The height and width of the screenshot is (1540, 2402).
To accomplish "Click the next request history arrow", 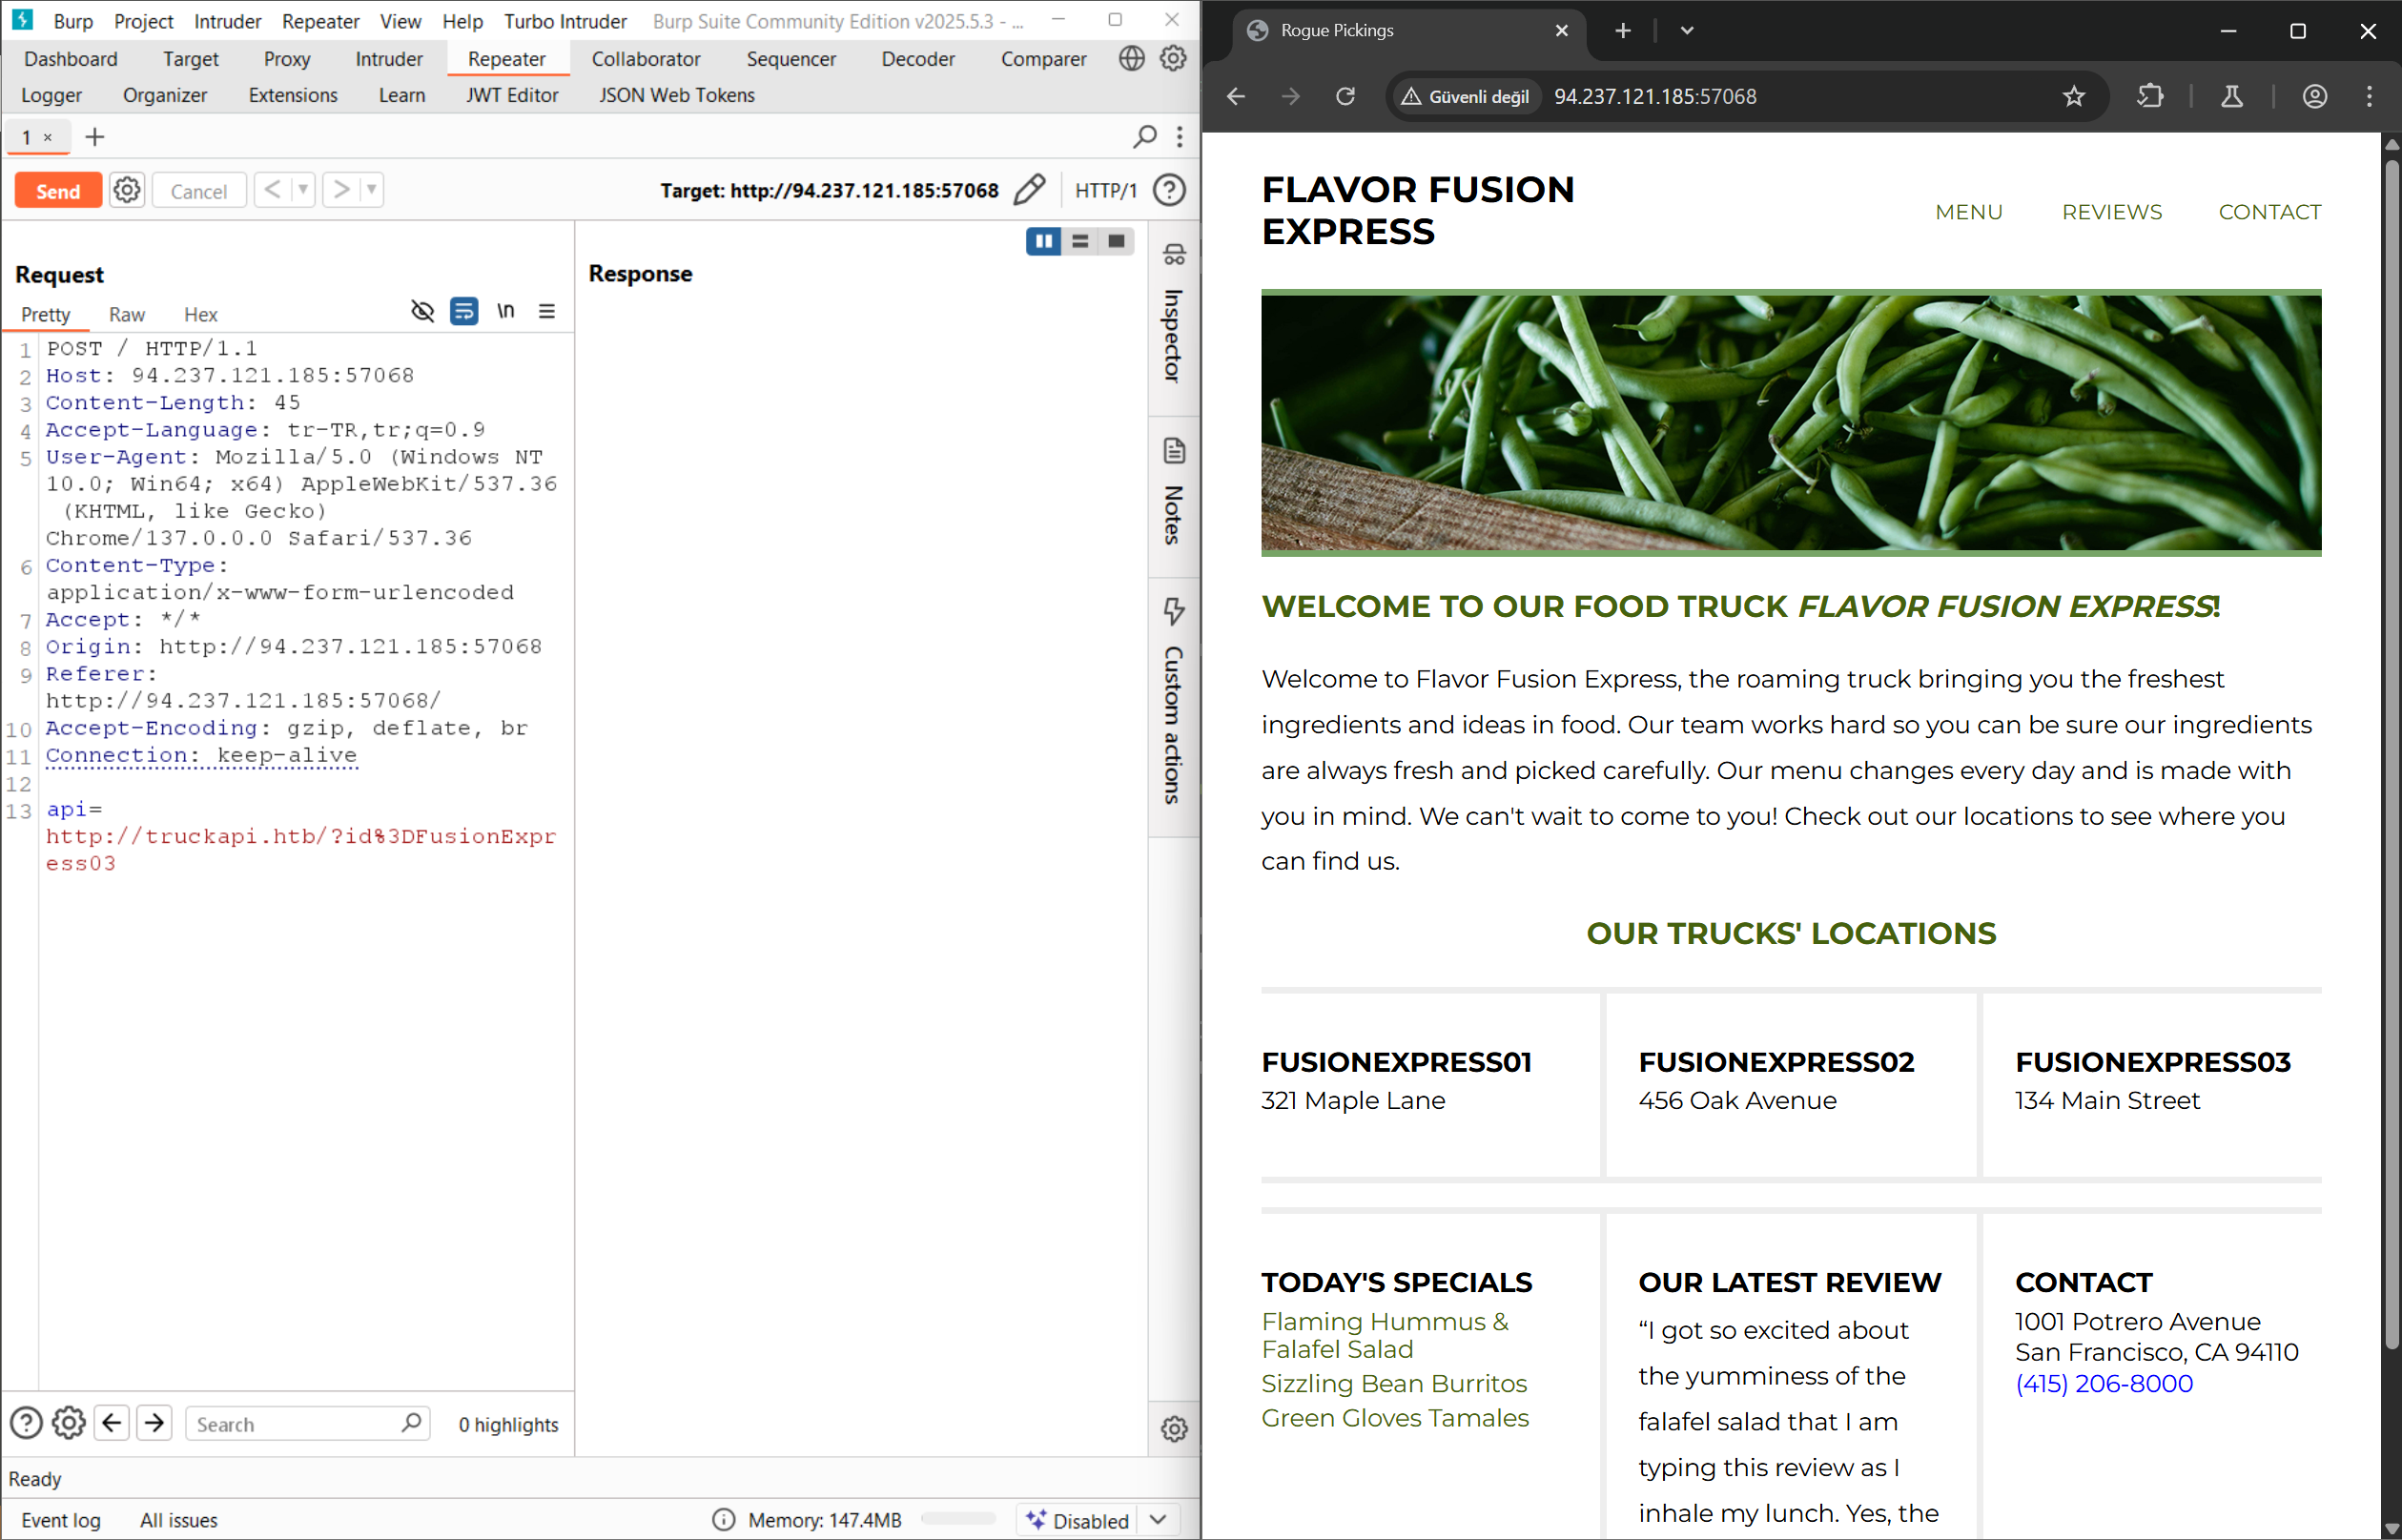I will coord(341,189).
